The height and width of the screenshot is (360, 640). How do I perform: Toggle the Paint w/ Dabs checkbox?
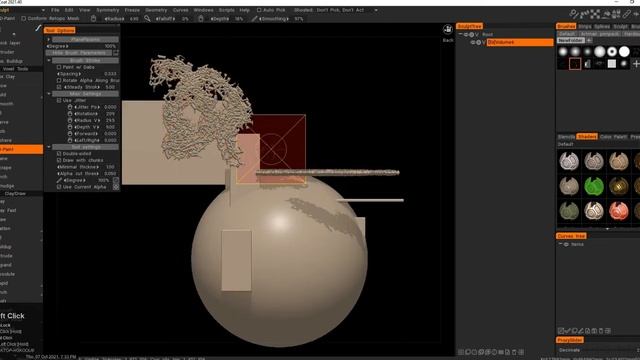(59, 67)
